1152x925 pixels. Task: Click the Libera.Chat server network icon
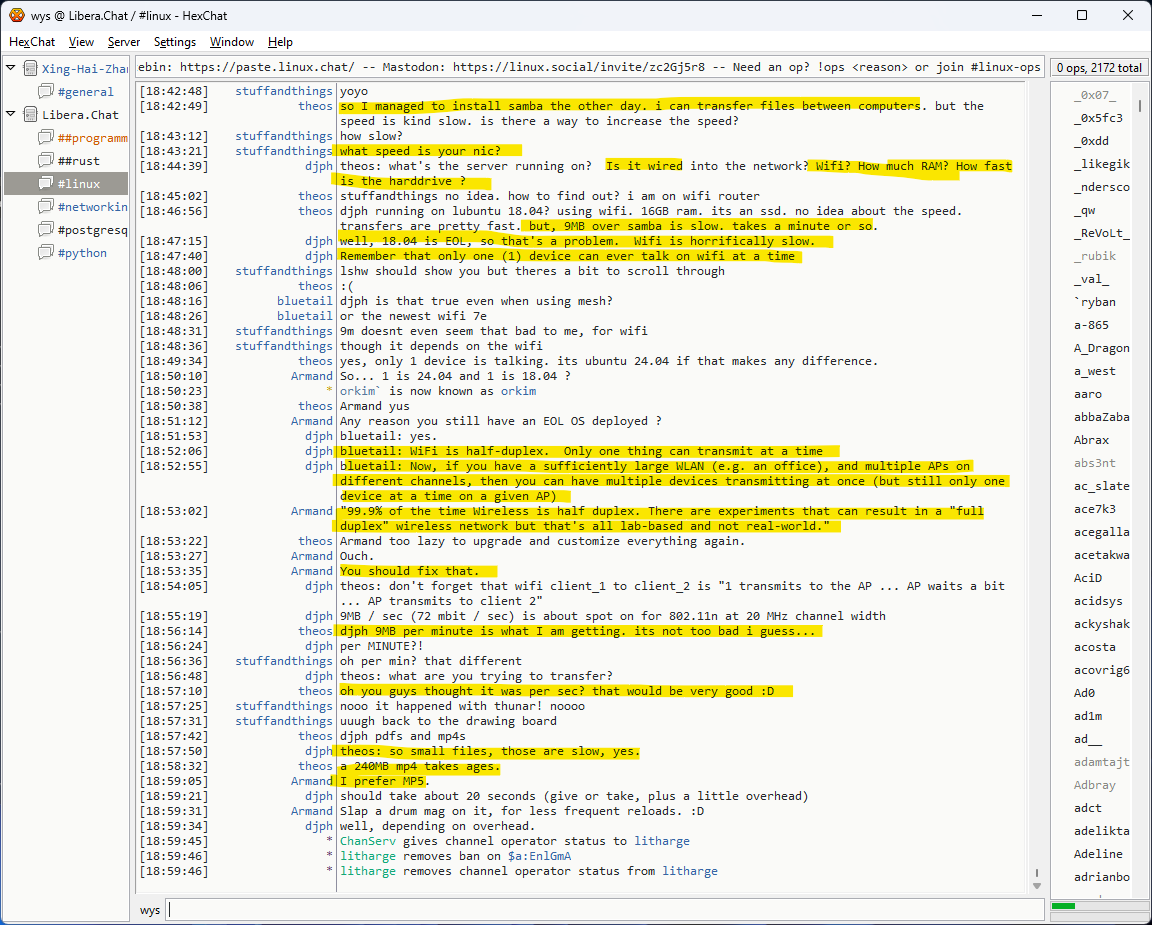(29, 115)
